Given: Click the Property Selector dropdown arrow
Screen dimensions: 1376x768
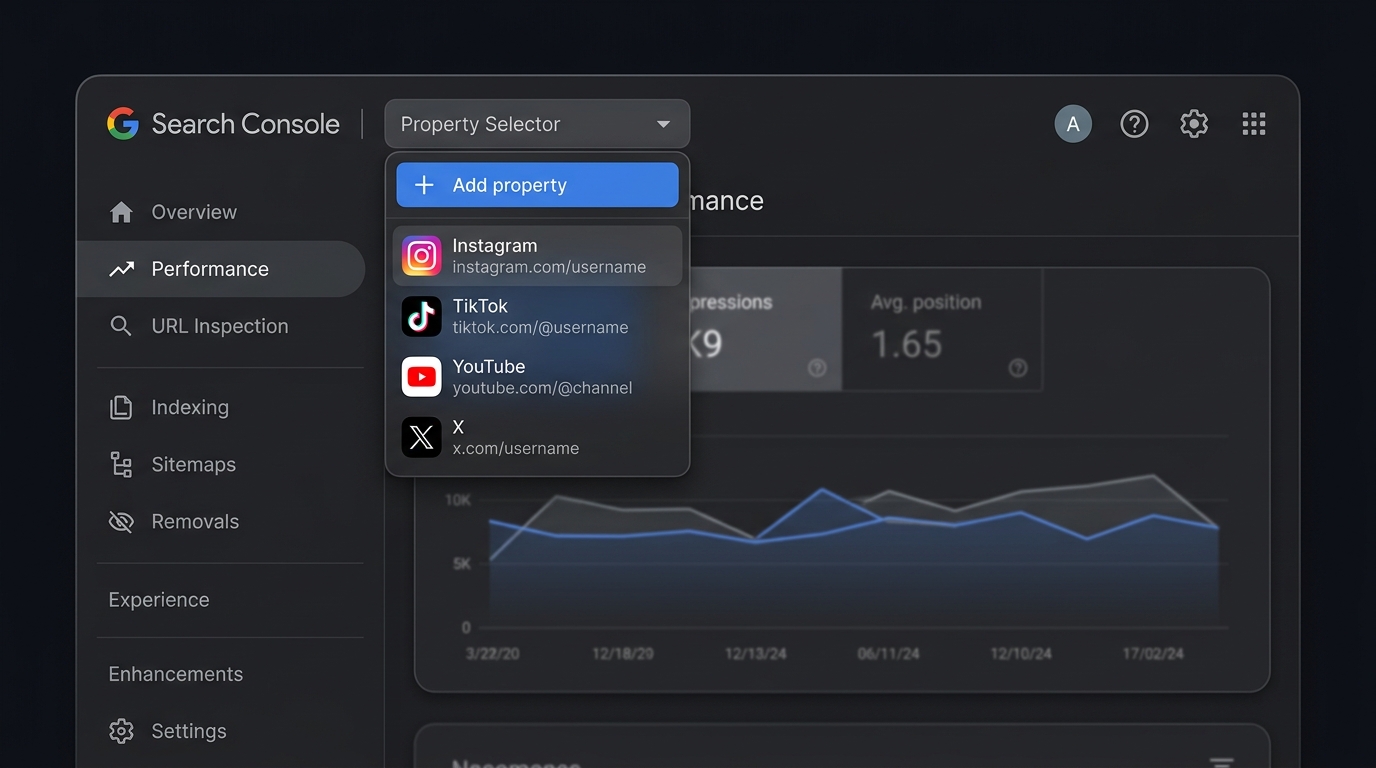Looking at the screenshot, I should [663, 124].
